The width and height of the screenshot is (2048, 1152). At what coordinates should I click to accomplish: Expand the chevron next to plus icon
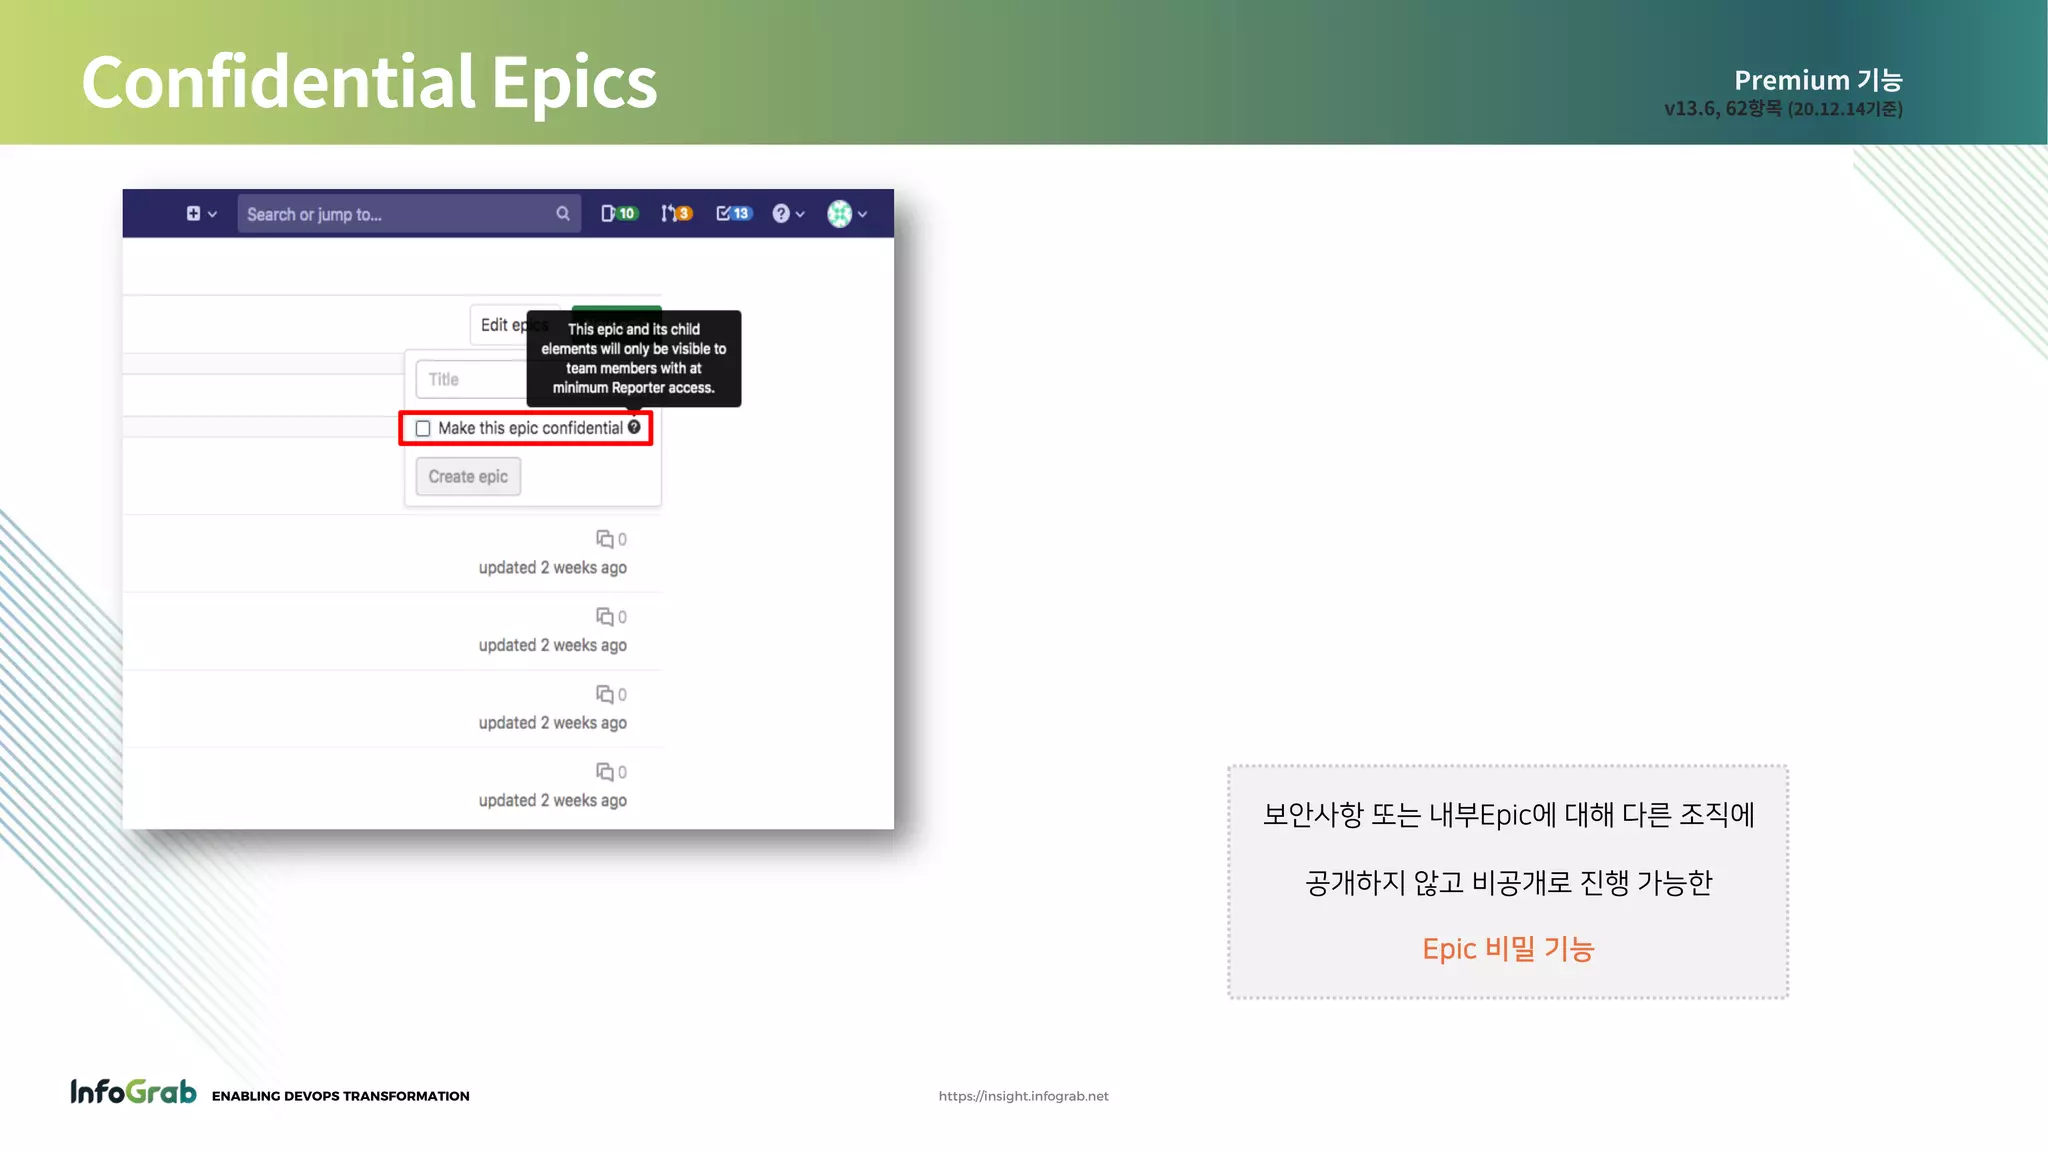pyautogui.click(x=212, y=215)
